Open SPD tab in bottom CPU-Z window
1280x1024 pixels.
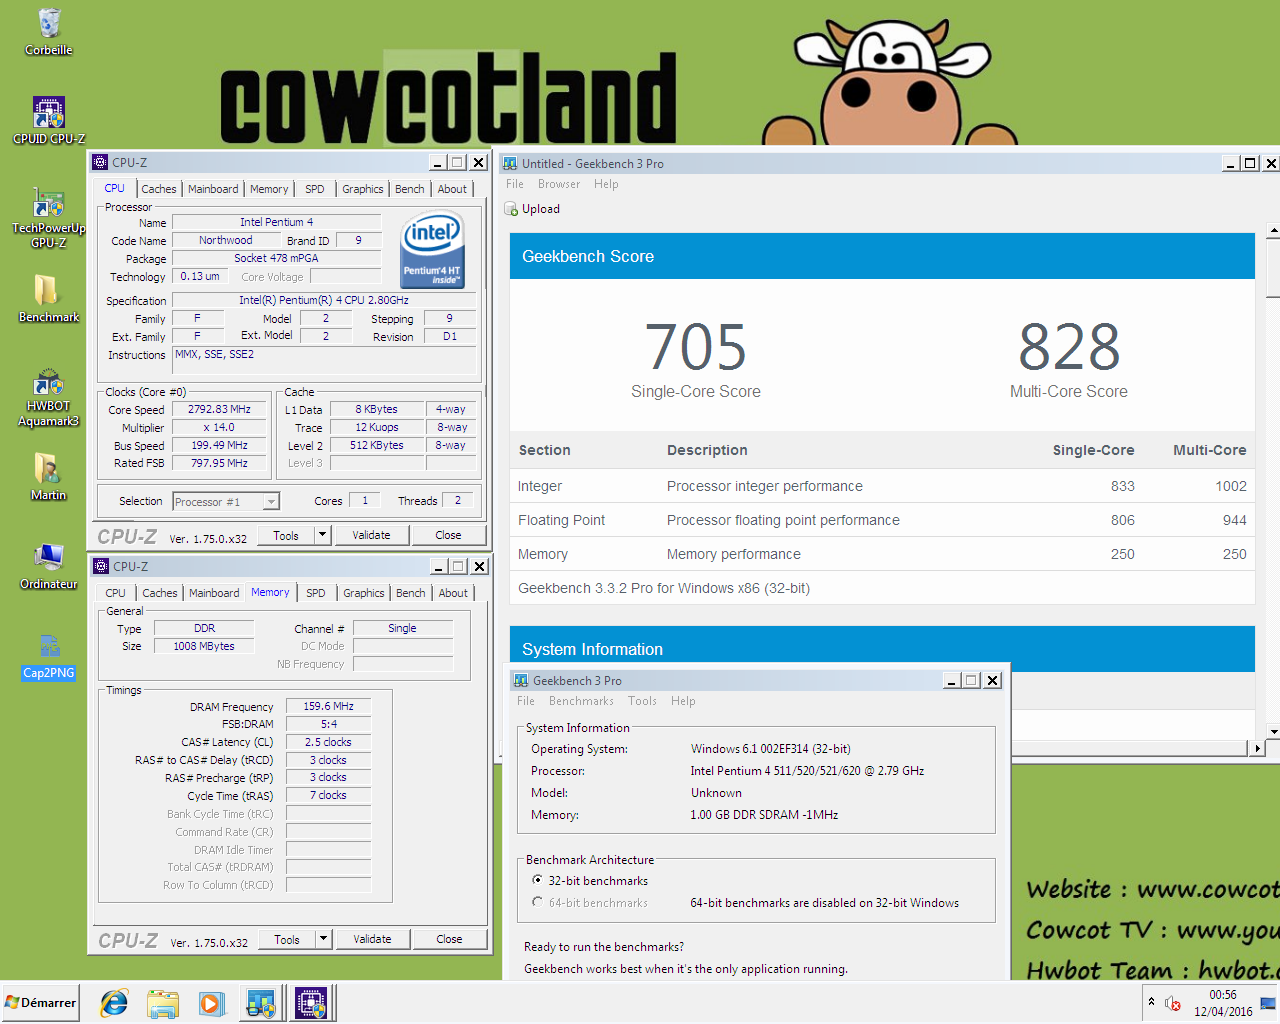(316, 593)
